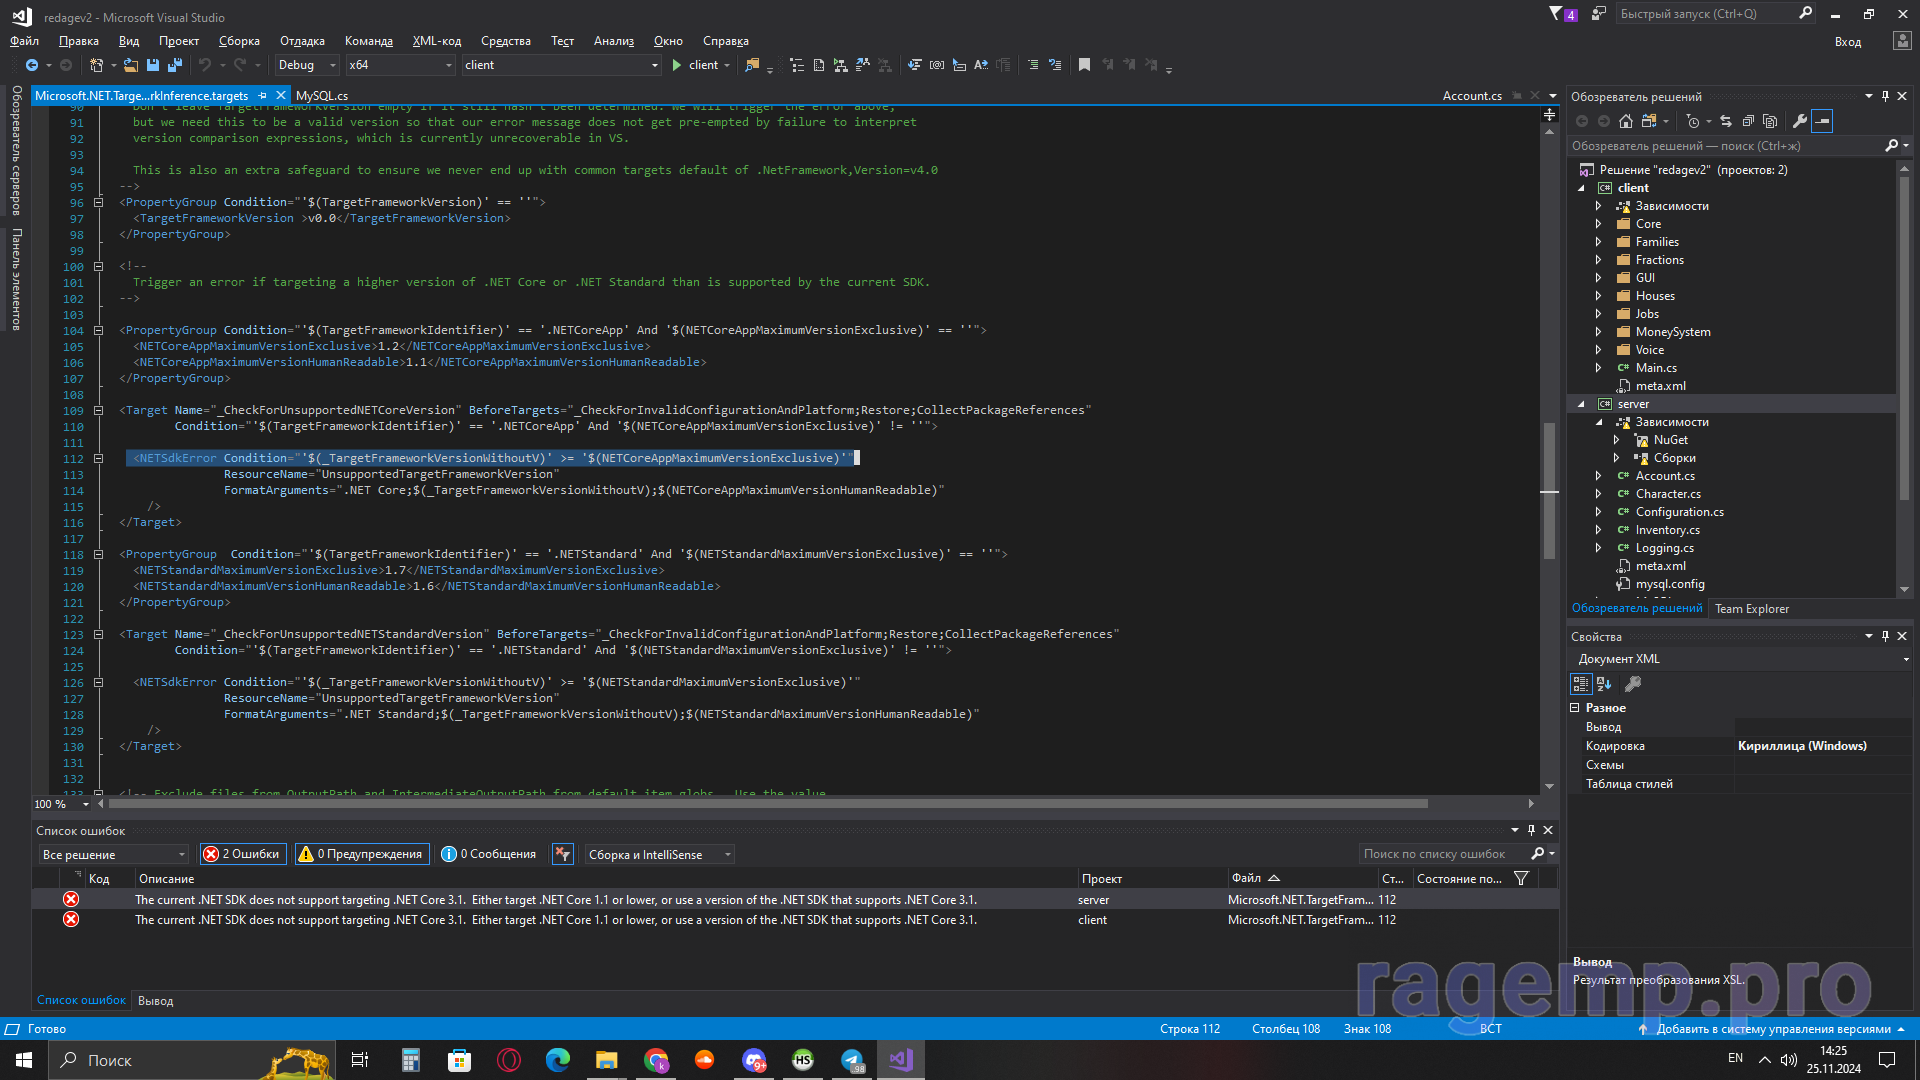Click the Solution Explorer vertical scrollbar
Viewport: 1920px width, 1080px height.
coord(1904,338)
